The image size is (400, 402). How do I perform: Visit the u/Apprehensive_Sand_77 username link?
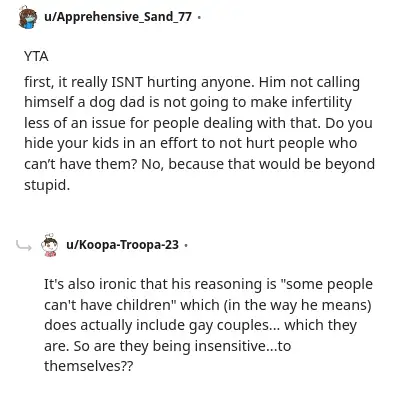coord(118,16)
